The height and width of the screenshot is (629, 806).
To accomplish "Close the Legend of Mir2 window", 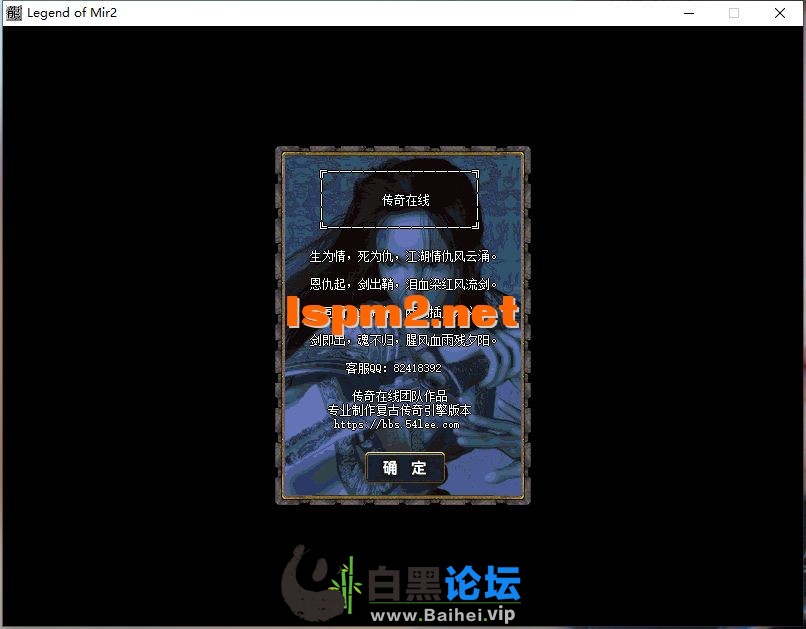I will point(780,13).
